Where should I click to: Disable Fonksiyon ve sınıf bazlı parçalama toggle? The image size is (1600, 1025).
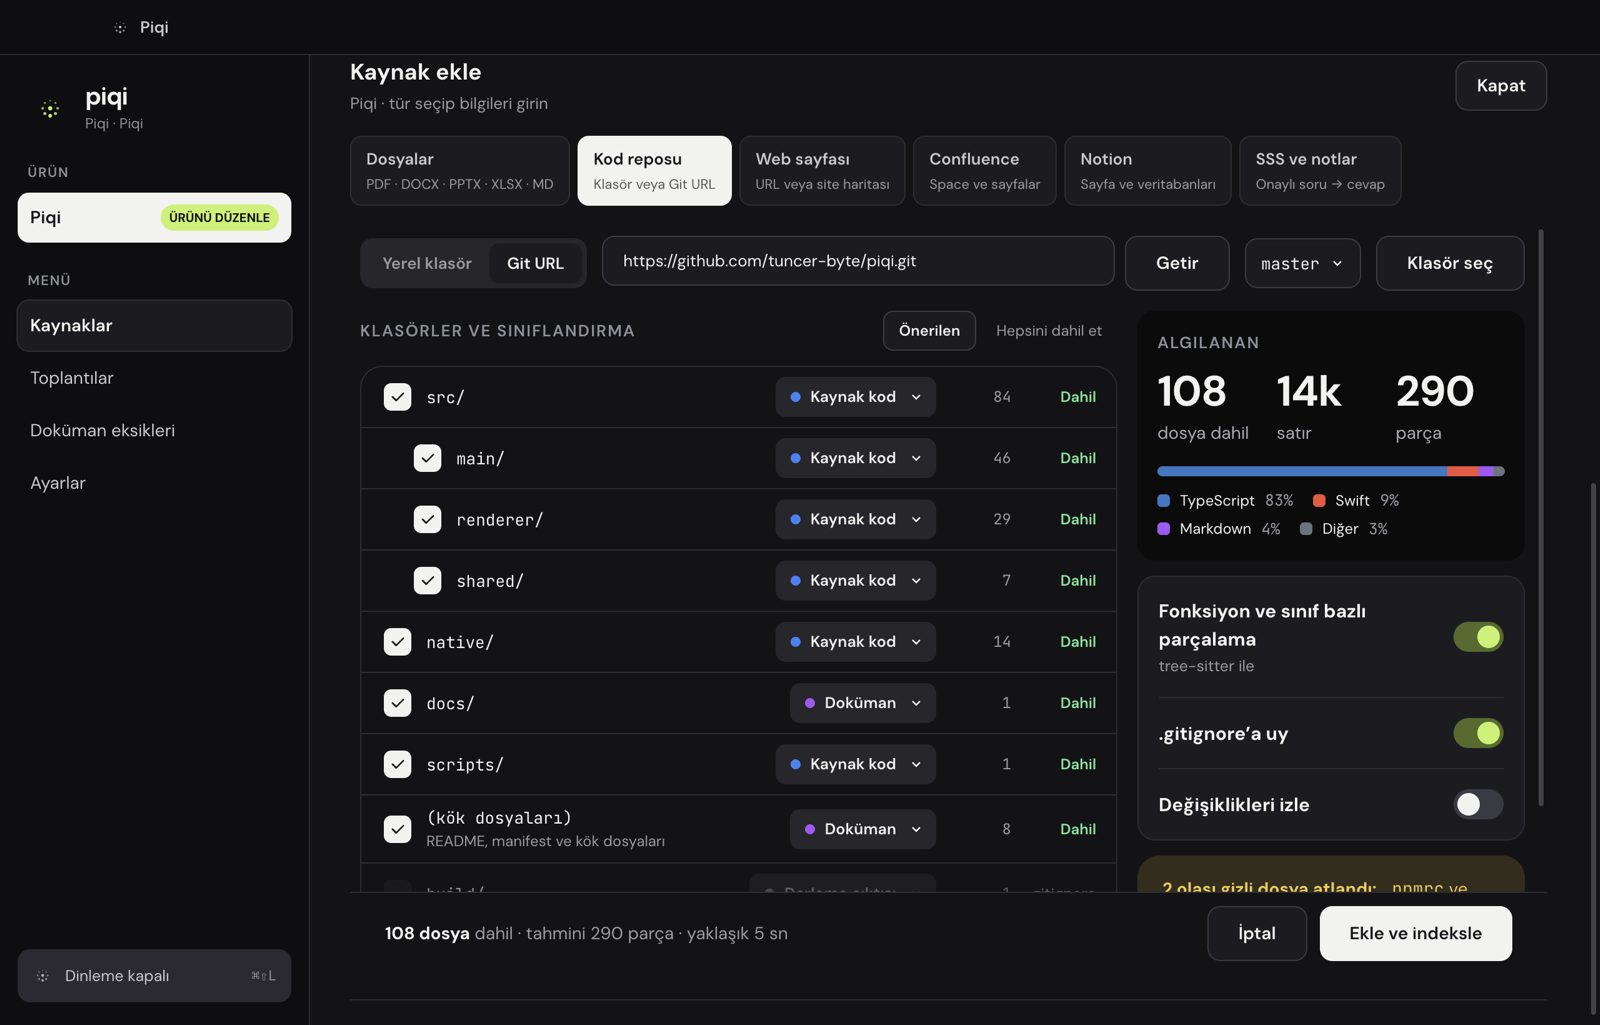click(x=1478, y=637)
